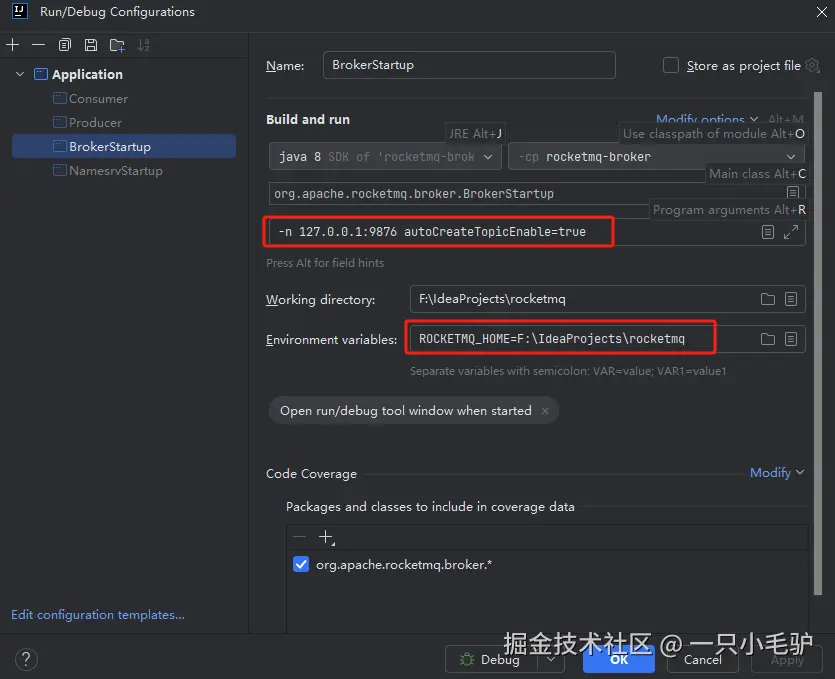The height and width of the screenshot is (679, 835).
Task: Remove the selected configuration with minus icon
Action: (x=38, y=45)
